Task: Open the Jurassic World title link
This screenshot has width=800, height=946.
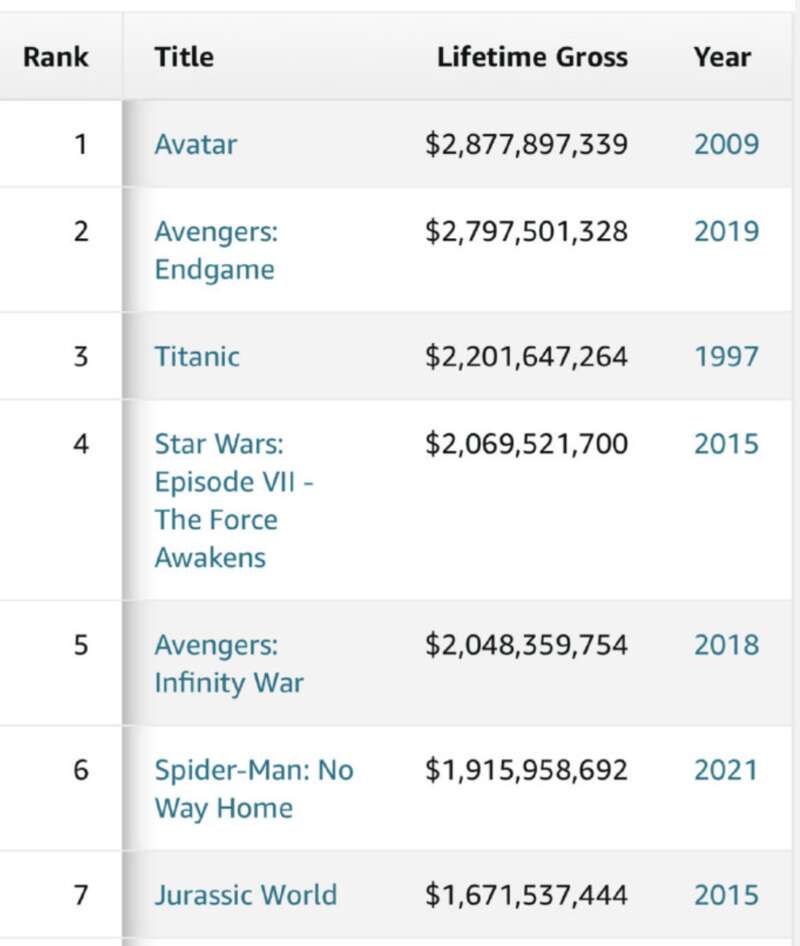Action: click(x=246, y=895)
